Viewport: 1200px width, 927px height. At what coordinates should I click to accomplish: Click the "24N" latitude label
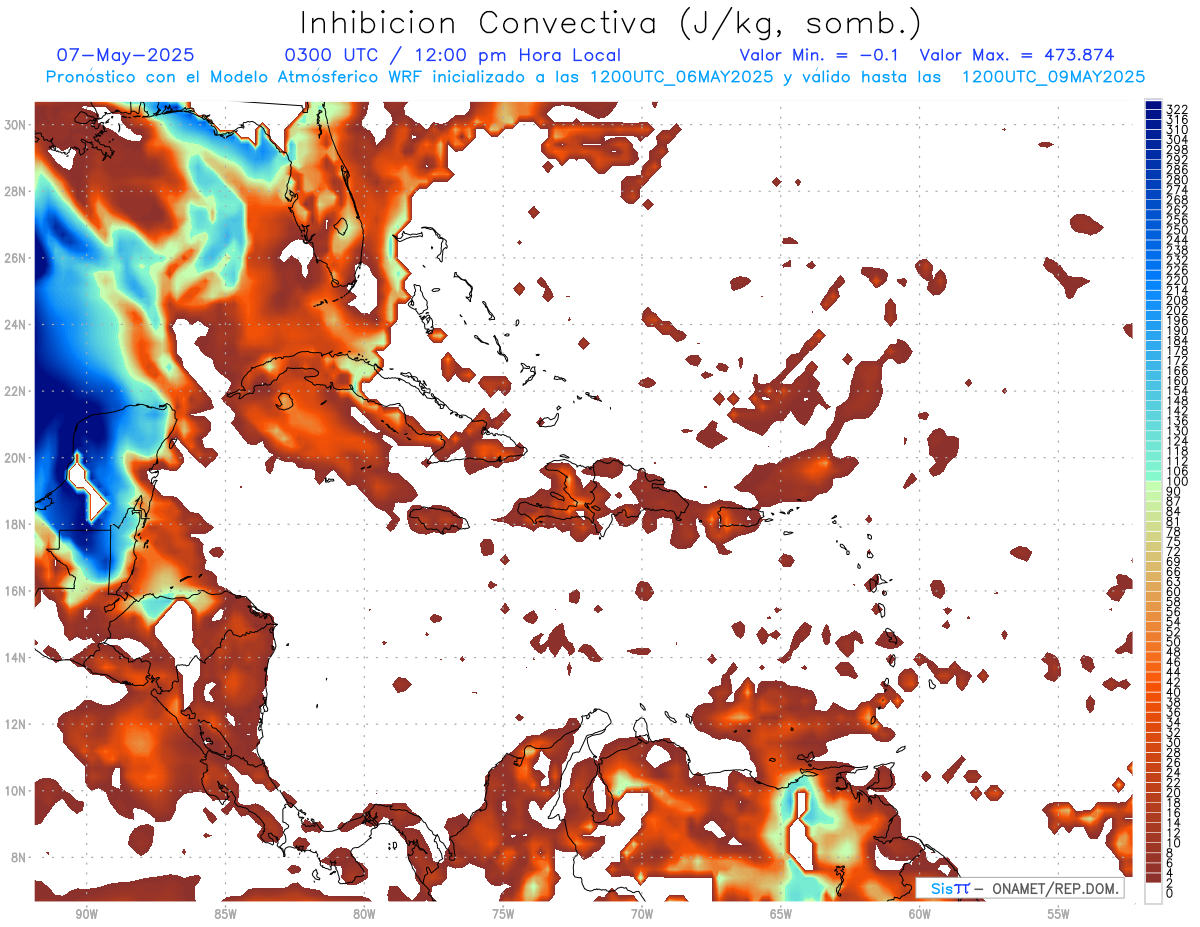pos(16,324)
